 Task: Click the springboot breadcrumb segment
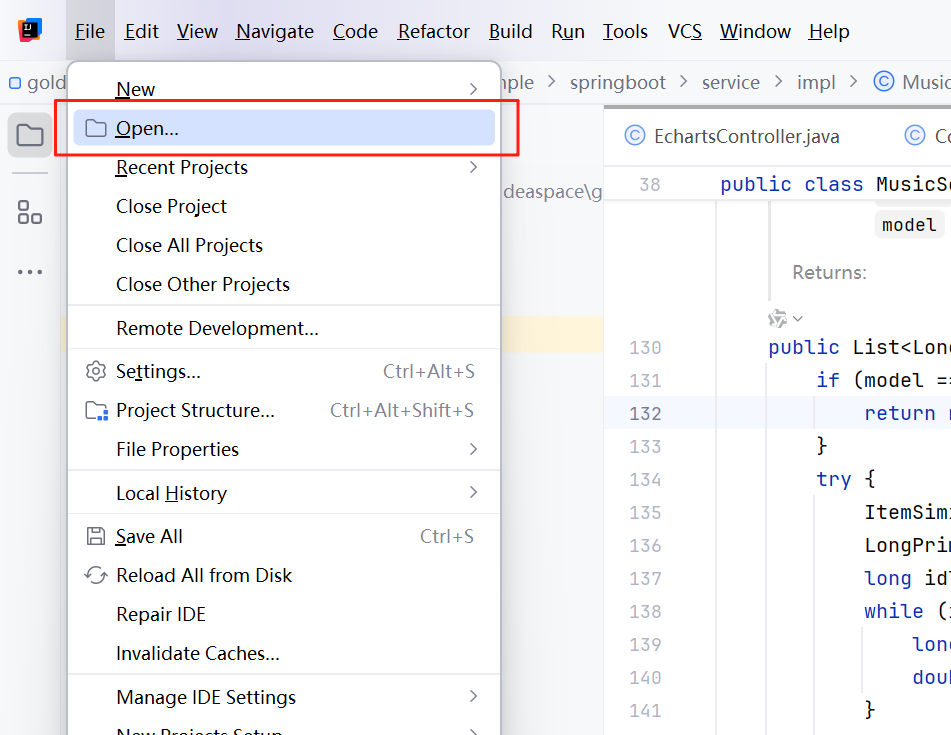[x=617, y=82]
